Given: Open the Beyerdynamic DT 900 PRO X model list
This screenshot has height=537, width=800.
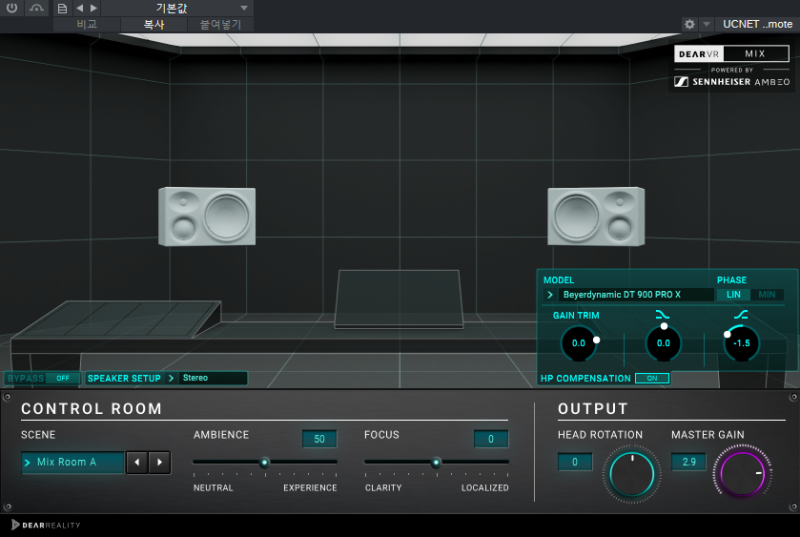Looking at the screenshot, I should (x=635, y=295).
